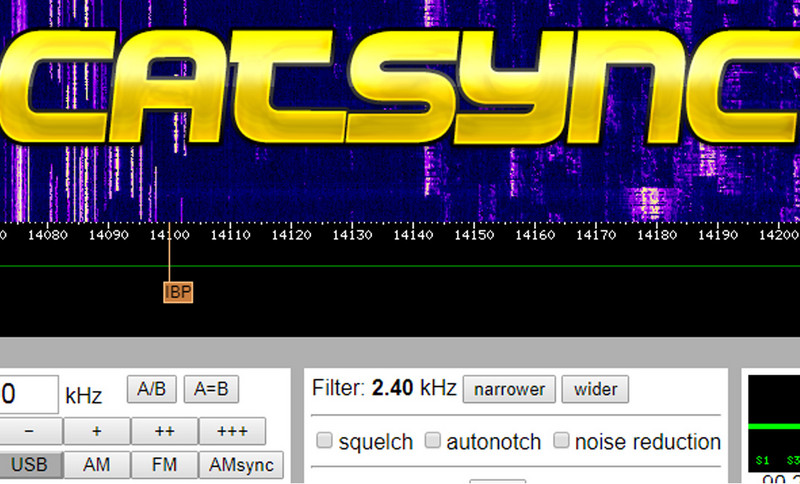Click 14120 on the frequency scale
This screenshot has width=800, height=484.
pos(291,235)
